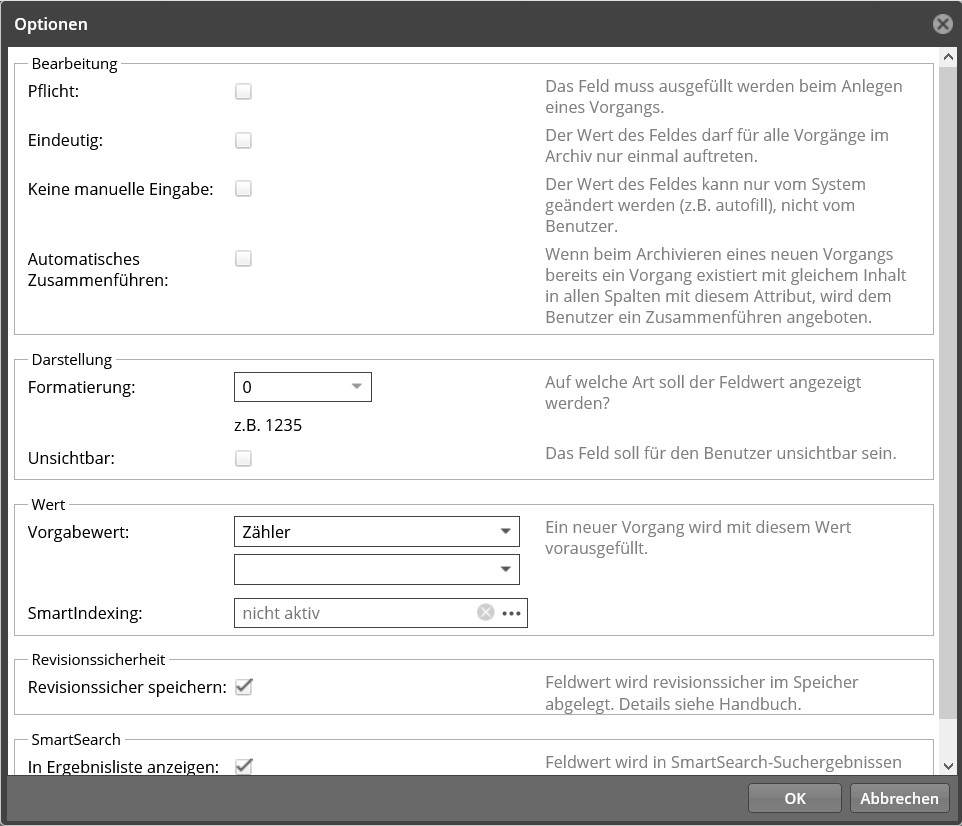Click 'Das Feld soll für den Benutzer unsichtbar sein.'
The height and width of the screenshot is (826, 962).
[x=721, y=454]
